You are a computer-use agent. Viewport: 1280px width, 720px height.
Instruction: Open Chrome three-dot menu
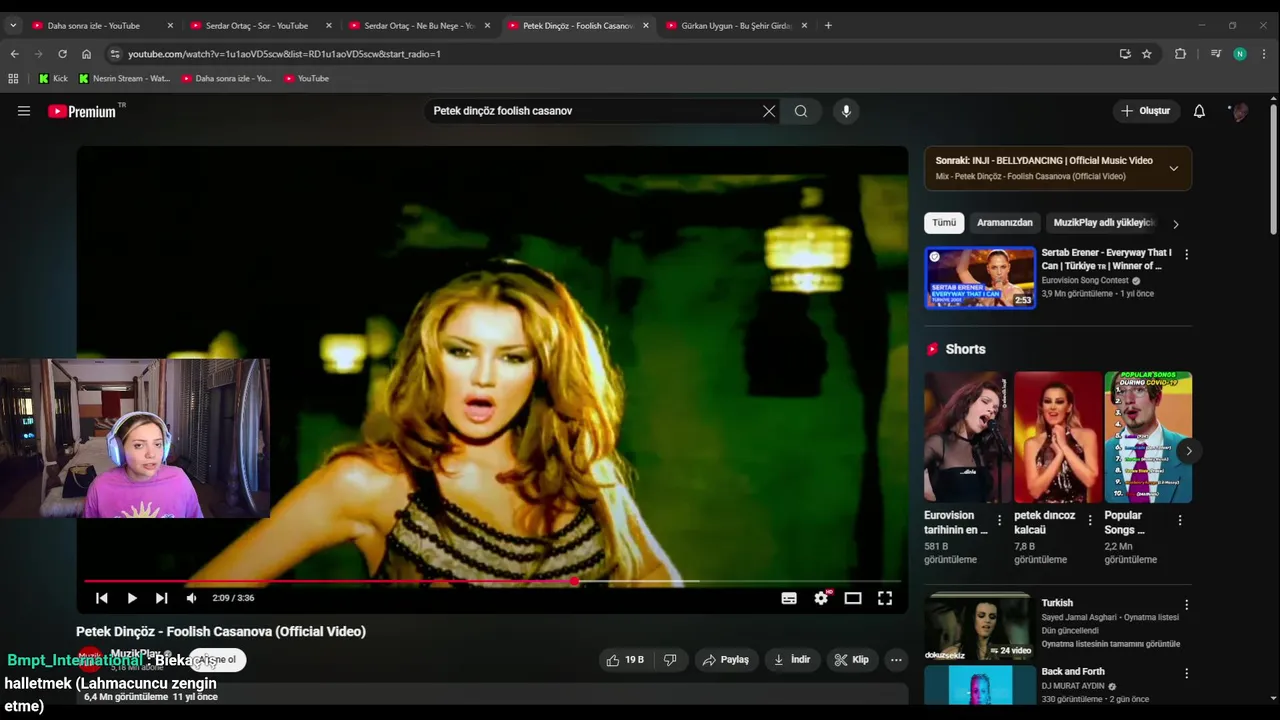point(1264,54)
